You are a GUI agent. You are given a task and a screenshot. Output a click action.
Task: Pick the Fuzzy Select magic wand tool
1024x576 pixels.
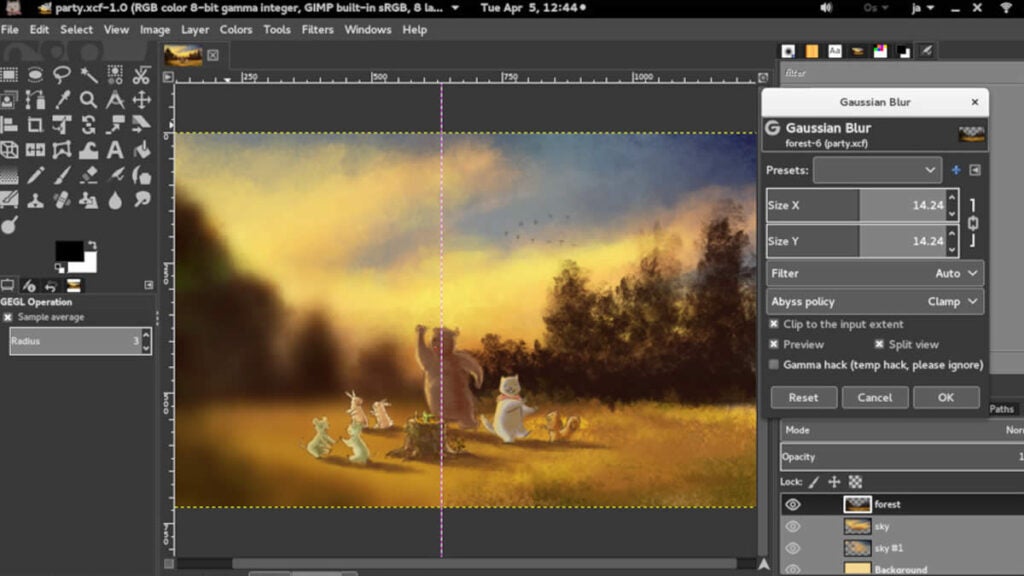point(89,75)
